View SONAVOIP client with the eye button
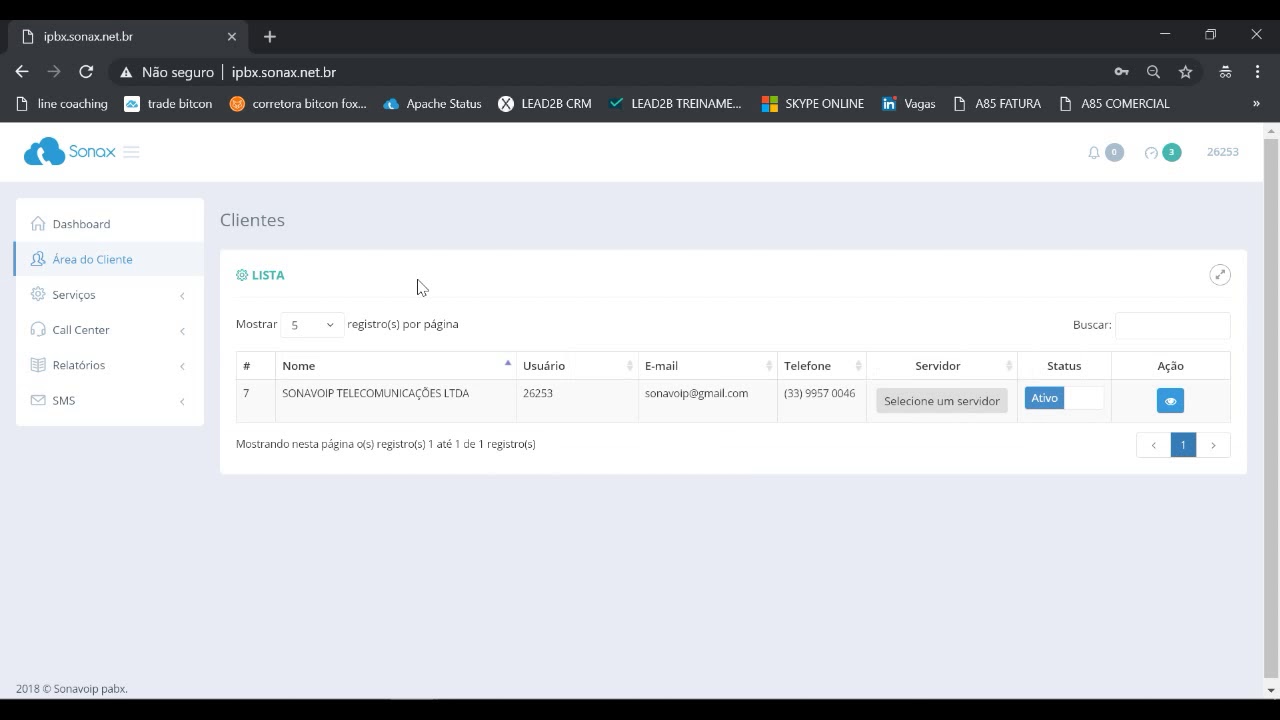This screenshot has width=1280, height=720. (x=1170, y=400)
